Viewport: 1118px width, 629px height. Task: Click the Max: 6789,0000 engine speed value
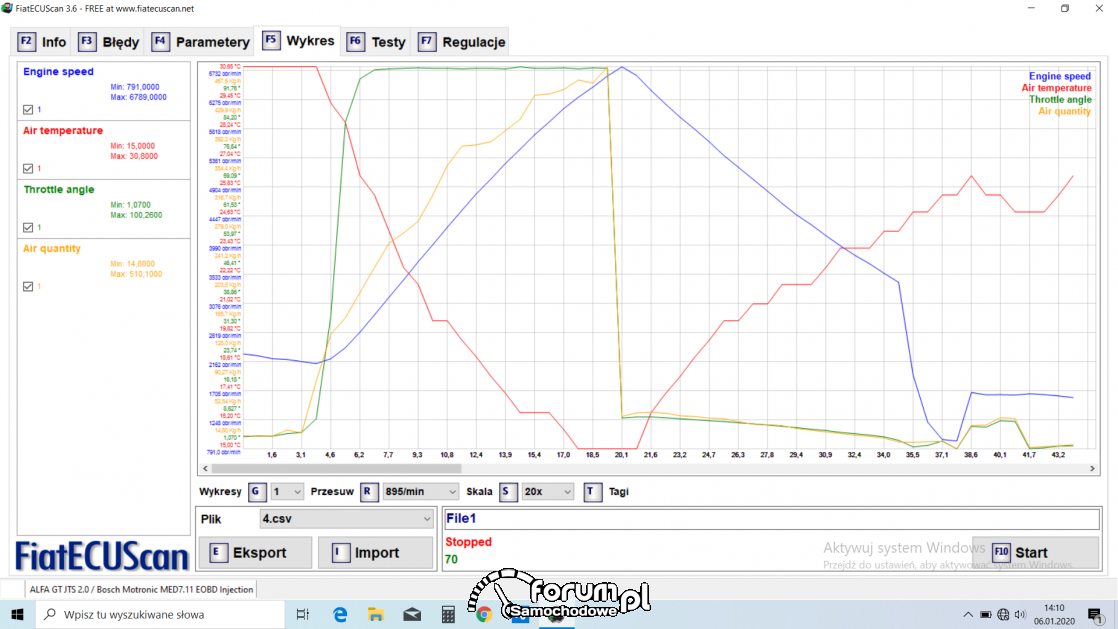[x=138, y=97]
